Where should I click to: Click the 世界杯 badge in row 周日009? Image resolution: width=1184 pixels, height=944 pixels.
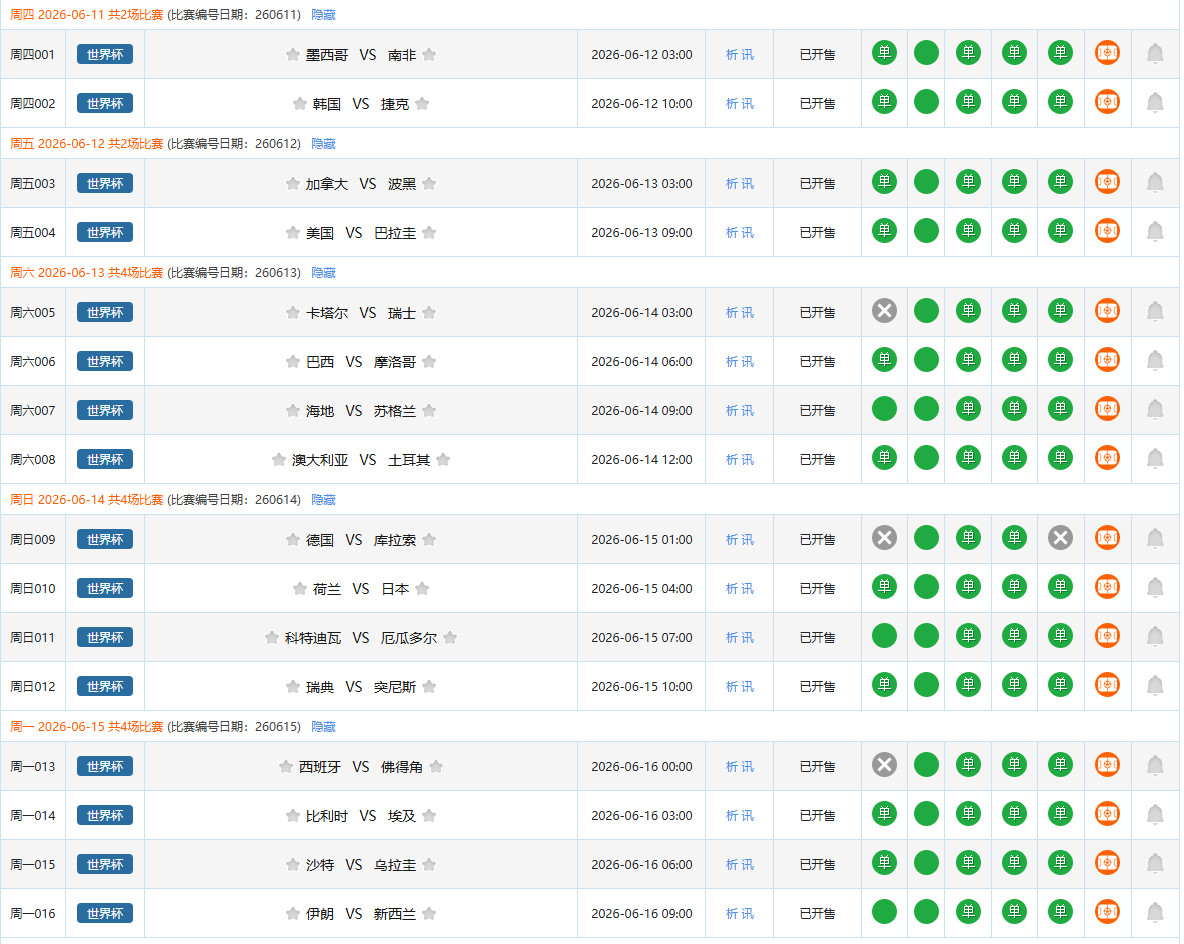[x=105, y=539]
